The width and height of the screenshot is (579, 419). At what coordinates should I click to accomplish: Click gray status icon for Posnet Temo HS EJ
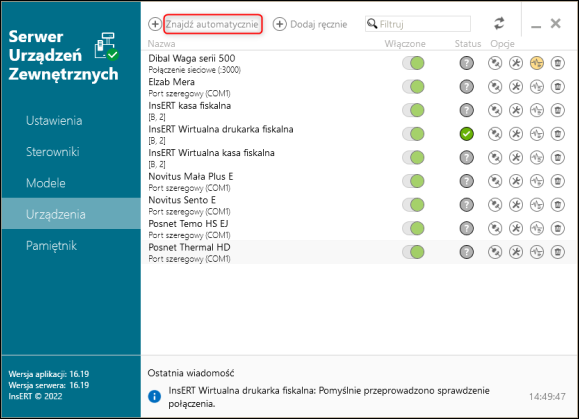click(x=467, y=229)
